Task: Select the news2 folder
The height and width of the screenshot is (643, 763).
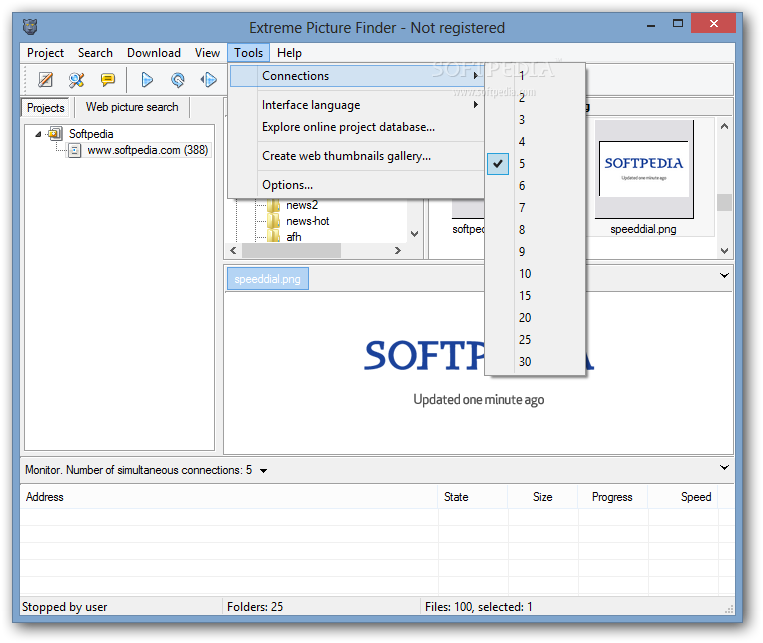Action: tap(302, 205)
